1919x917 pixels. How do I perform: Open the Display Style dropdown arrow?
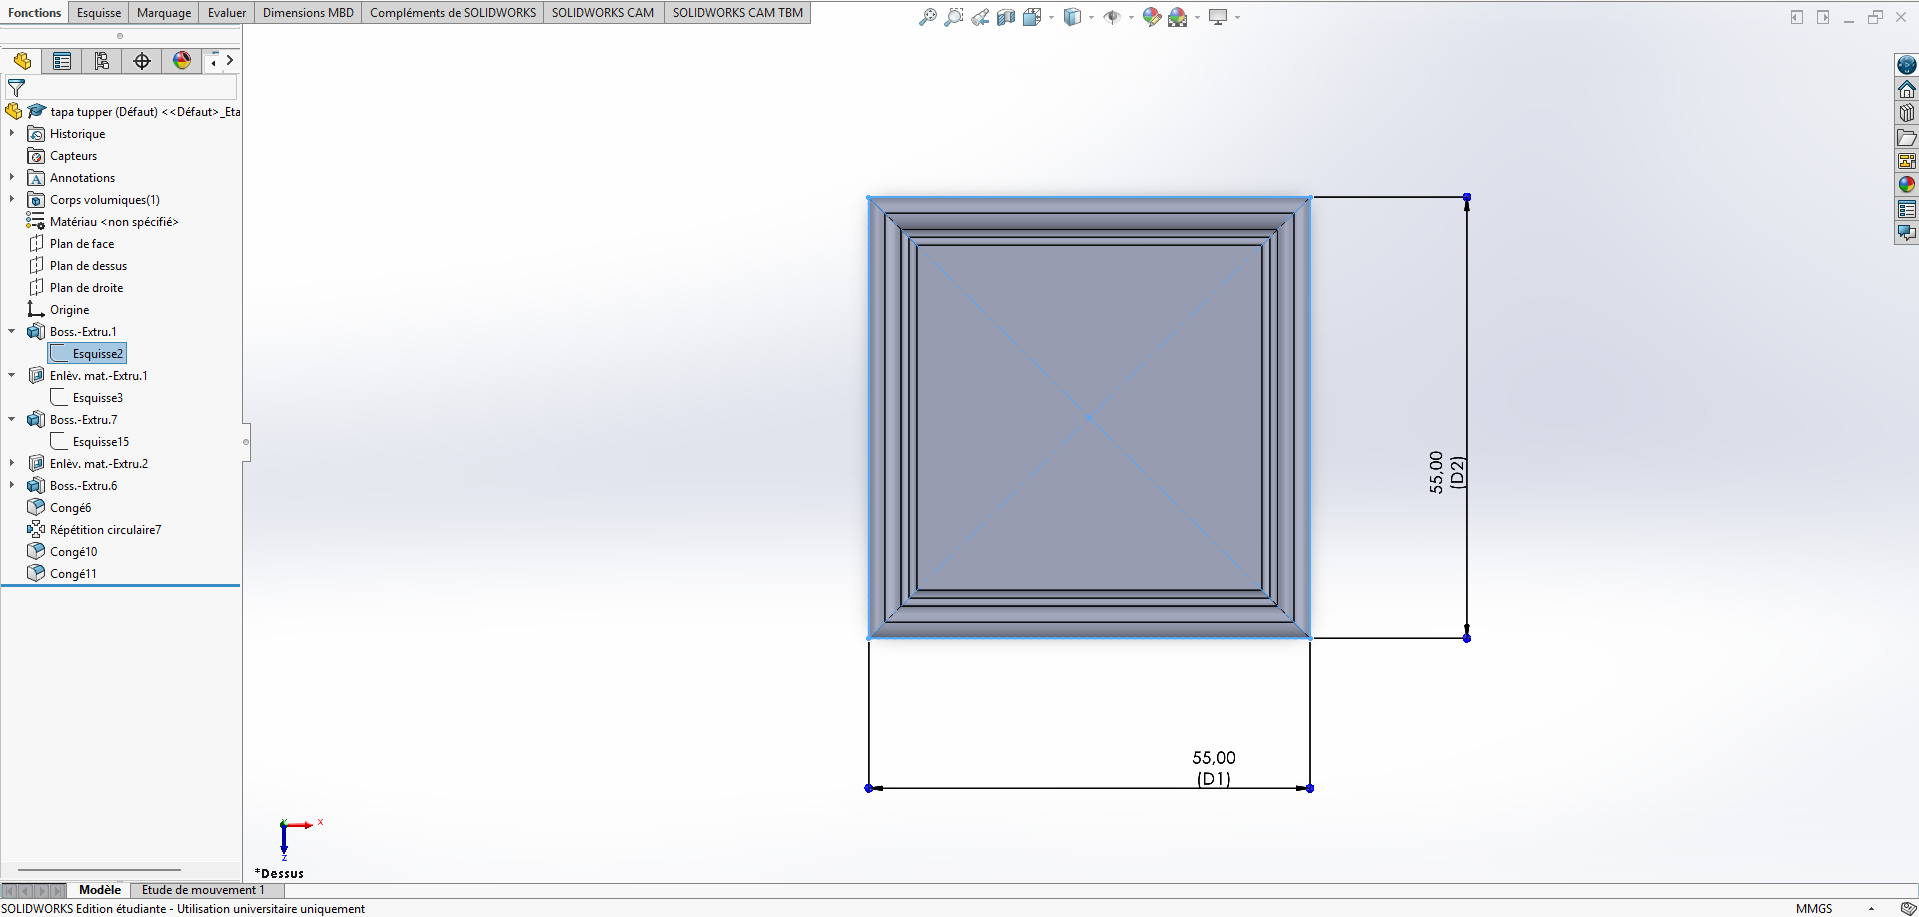click(x=1091, y=17)
